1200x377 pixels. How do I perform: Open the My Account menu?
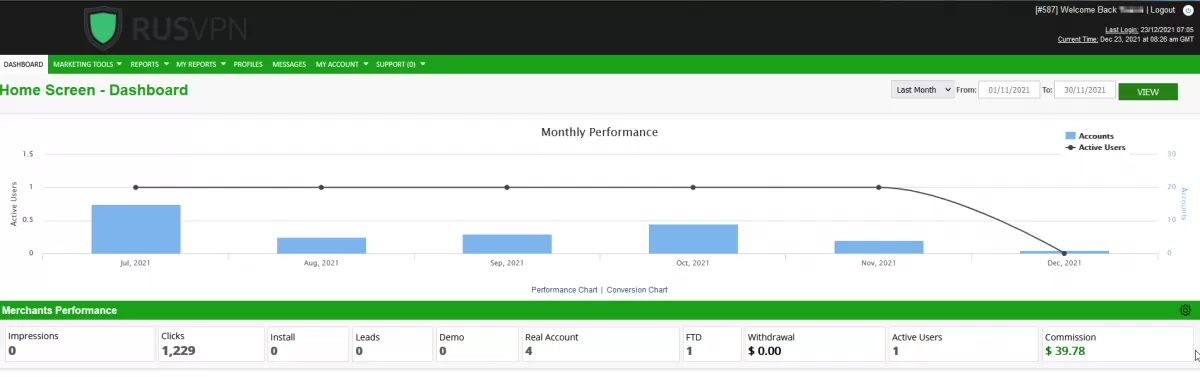pyautogui.click(x=341, y=64)
